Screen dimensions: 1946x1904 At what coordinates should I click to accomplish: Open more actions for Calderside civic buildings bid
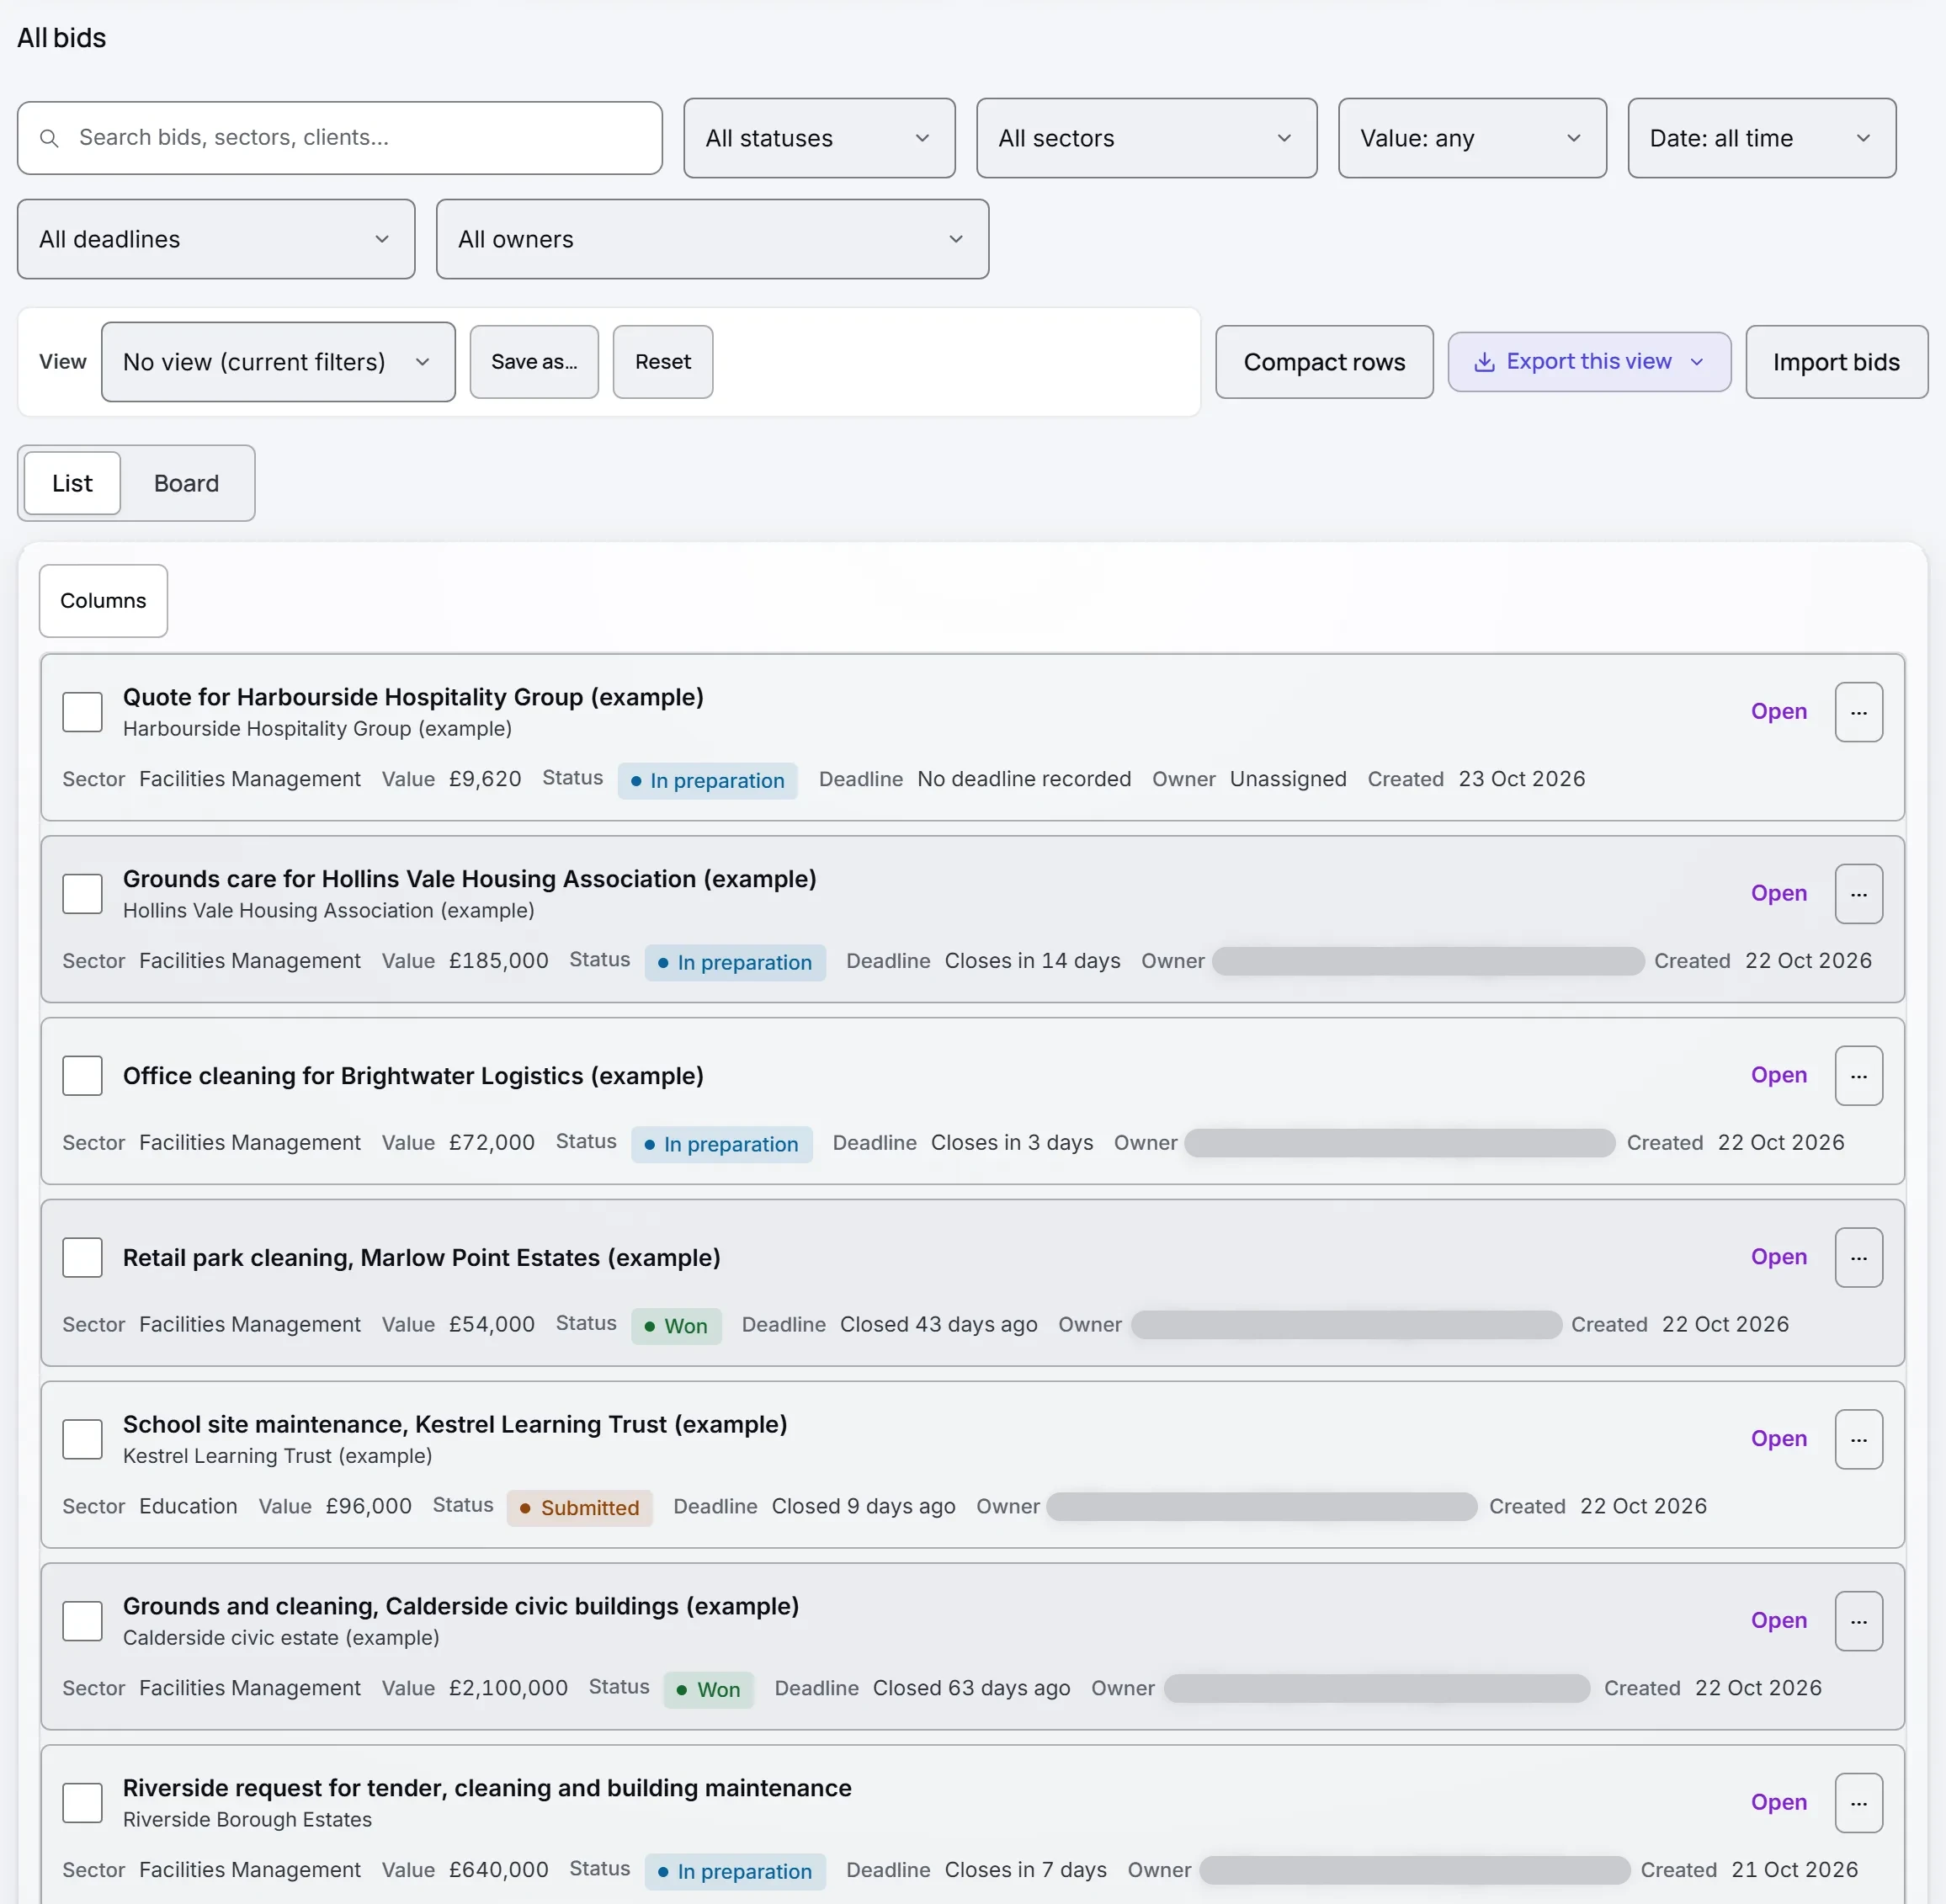1858,1622
